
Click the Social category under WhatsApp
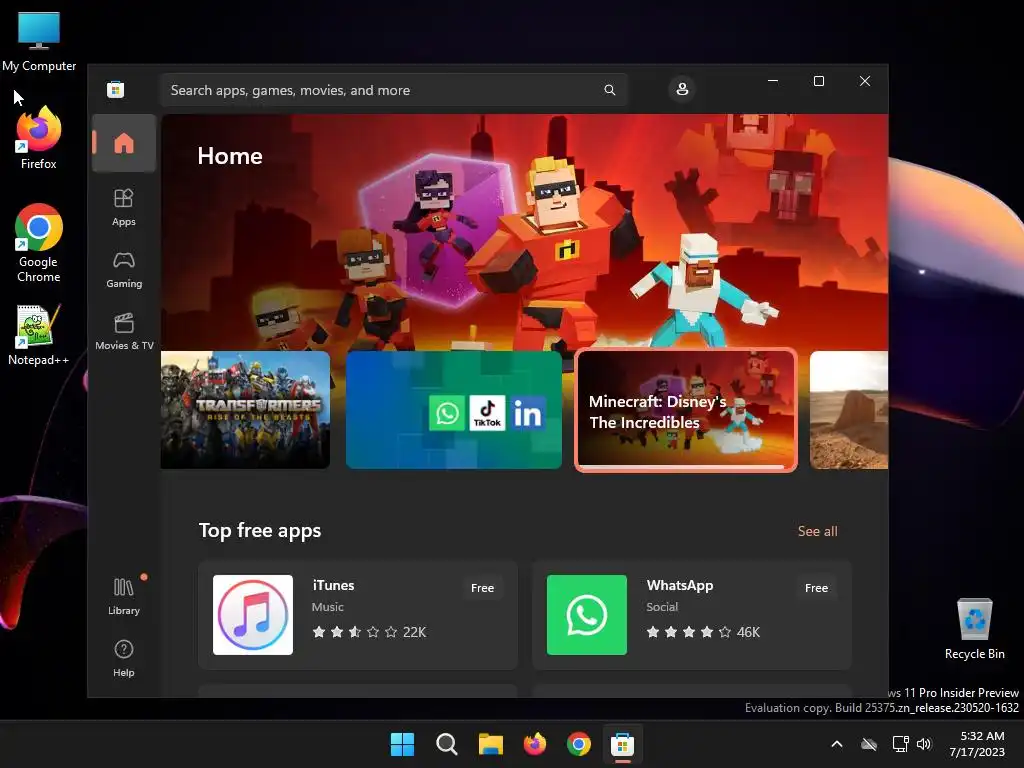click(662, 607)
